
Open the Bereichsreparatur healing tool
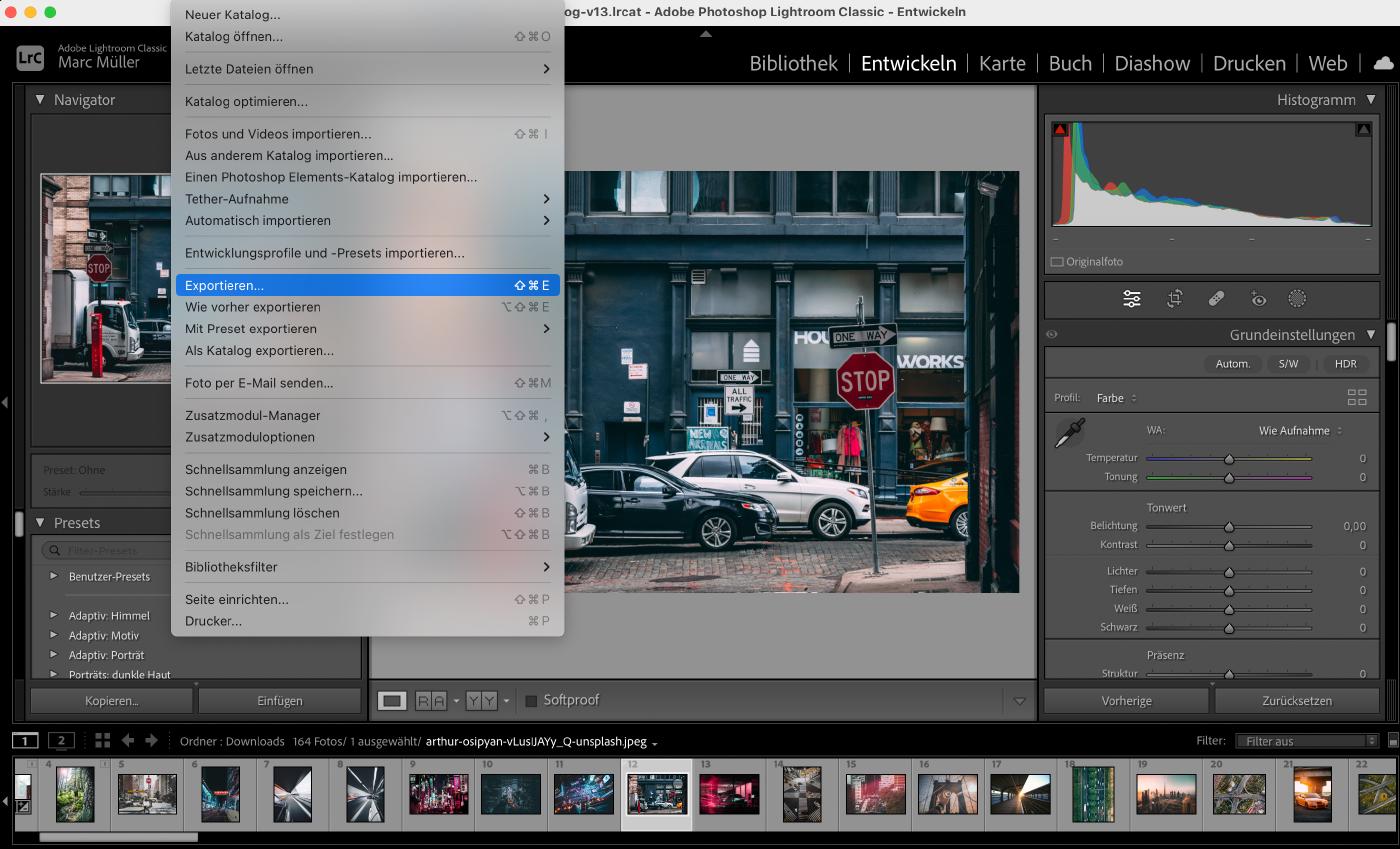tap(1217, 299)
